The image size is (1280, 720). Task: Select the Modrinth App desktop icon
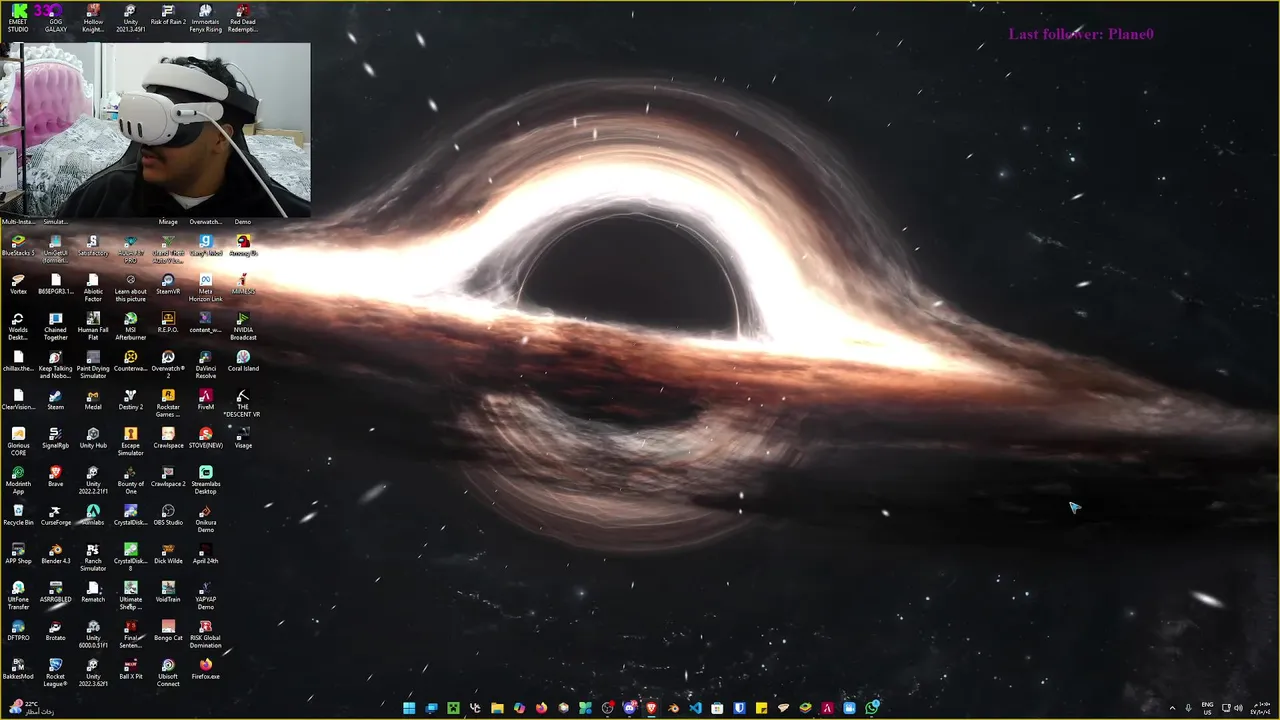[x=18, y=480]
